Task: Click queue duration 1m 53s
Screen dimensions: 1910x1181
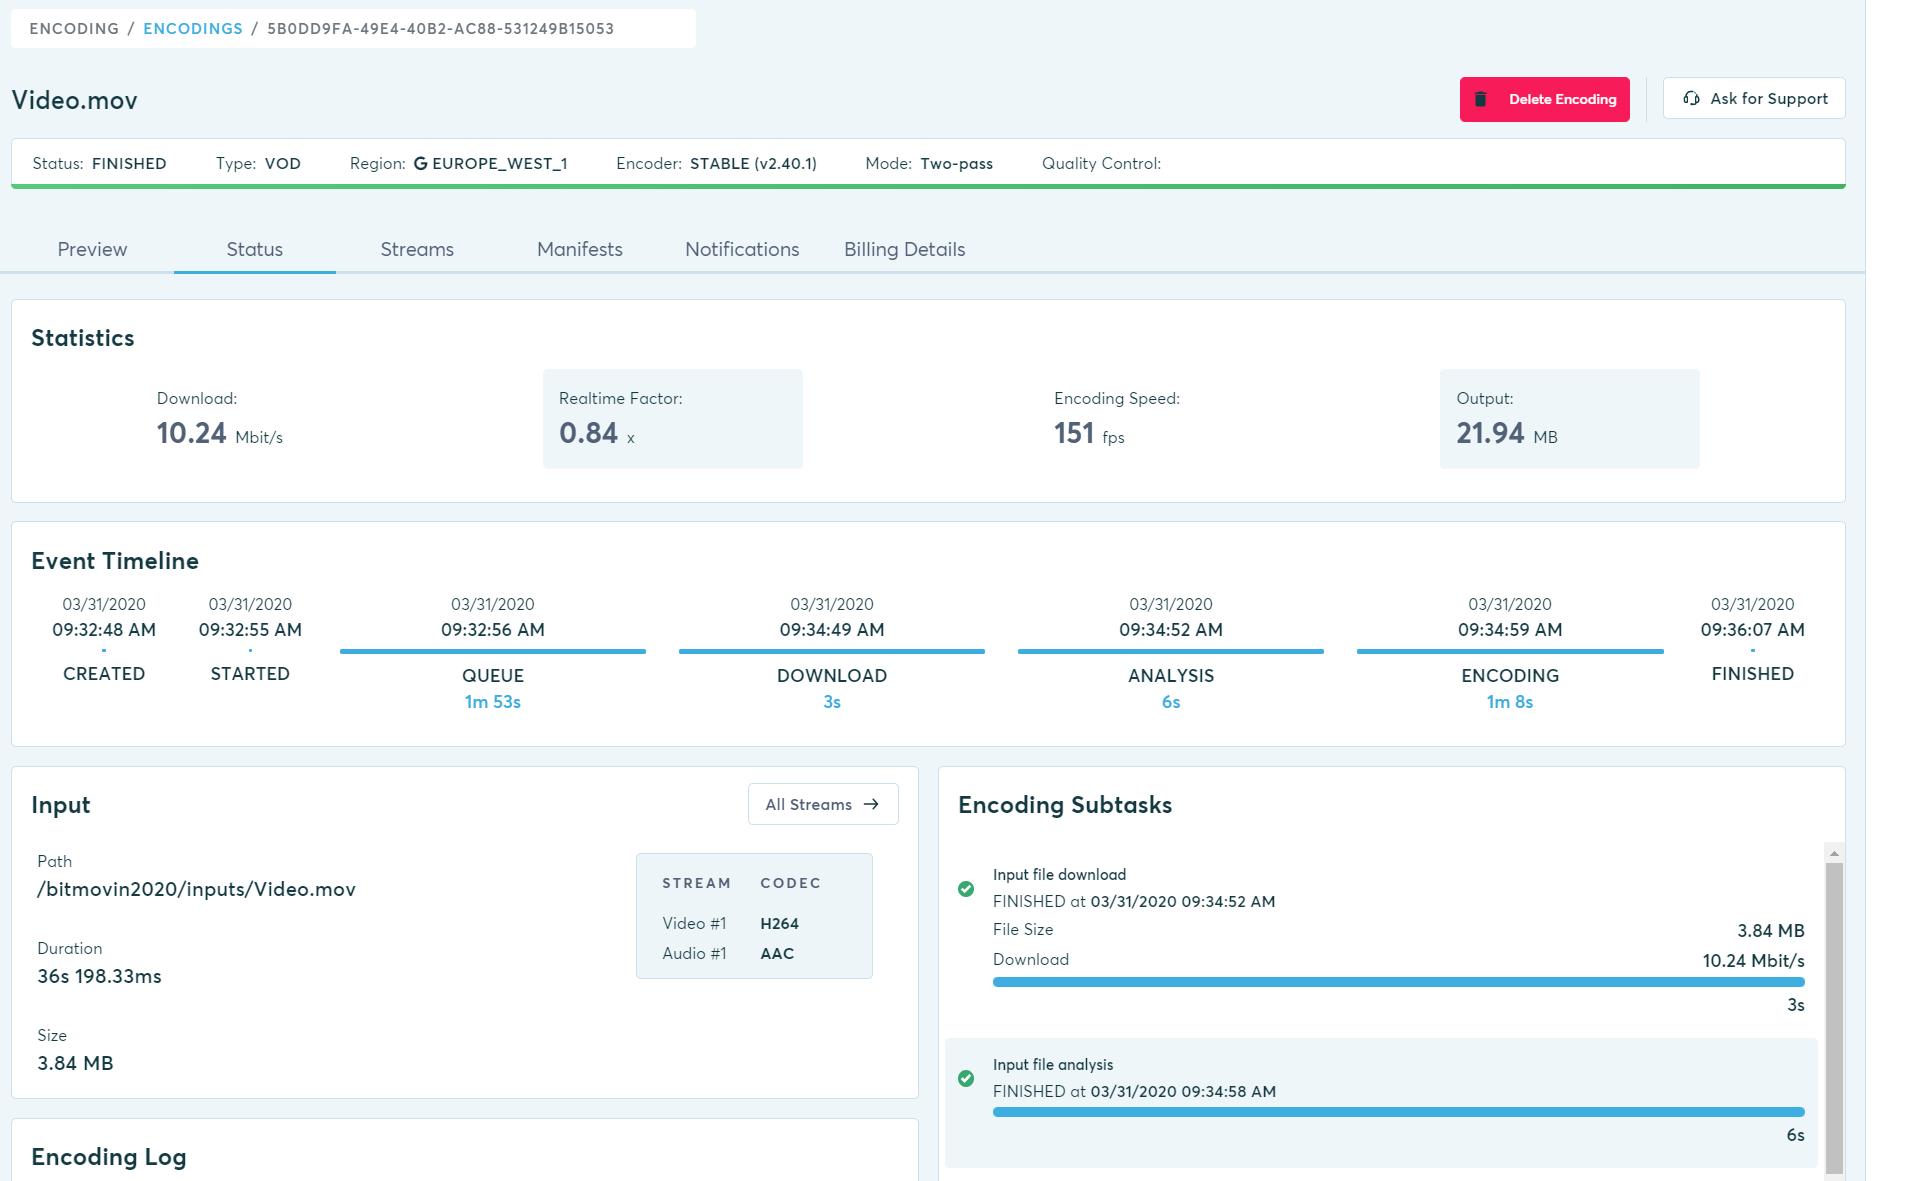Action: tap(493, 702)
